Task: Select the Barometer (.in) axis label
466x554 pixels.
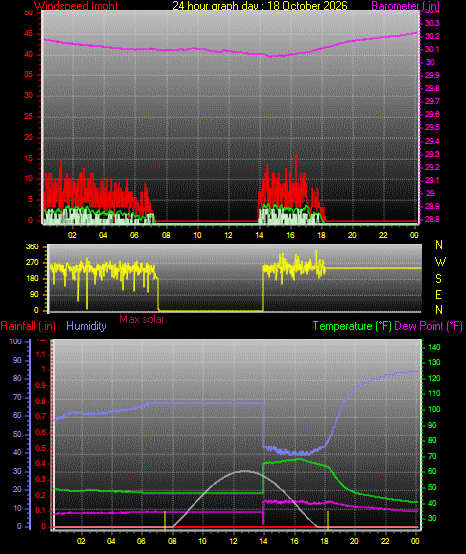Action: (405, 5)
